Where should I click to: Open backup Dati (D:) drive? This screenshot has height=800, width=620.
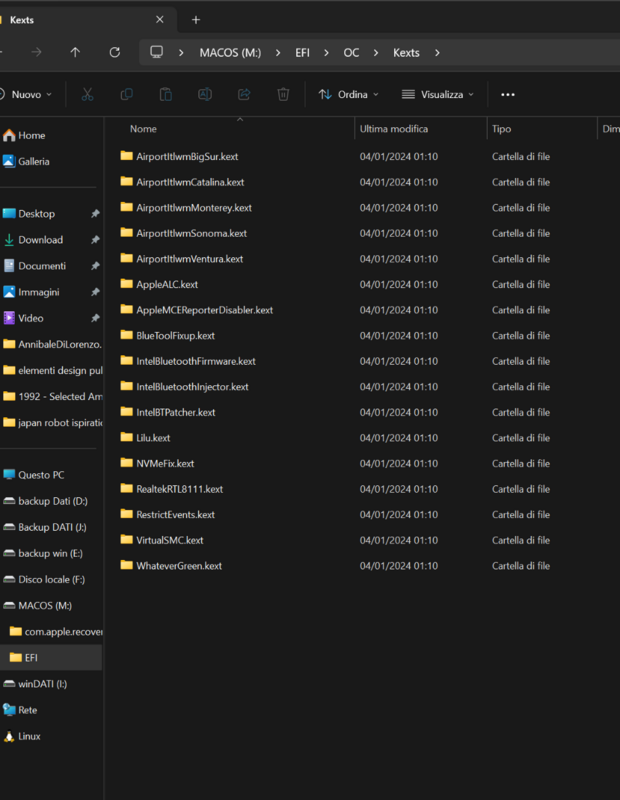[45, 501]
